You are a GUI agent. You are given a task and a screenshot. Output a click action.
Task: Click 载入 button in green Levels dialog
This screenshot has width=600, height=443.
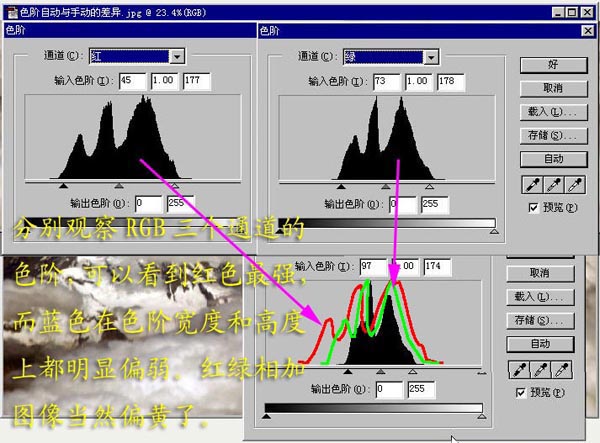click(x=553, y=112)
